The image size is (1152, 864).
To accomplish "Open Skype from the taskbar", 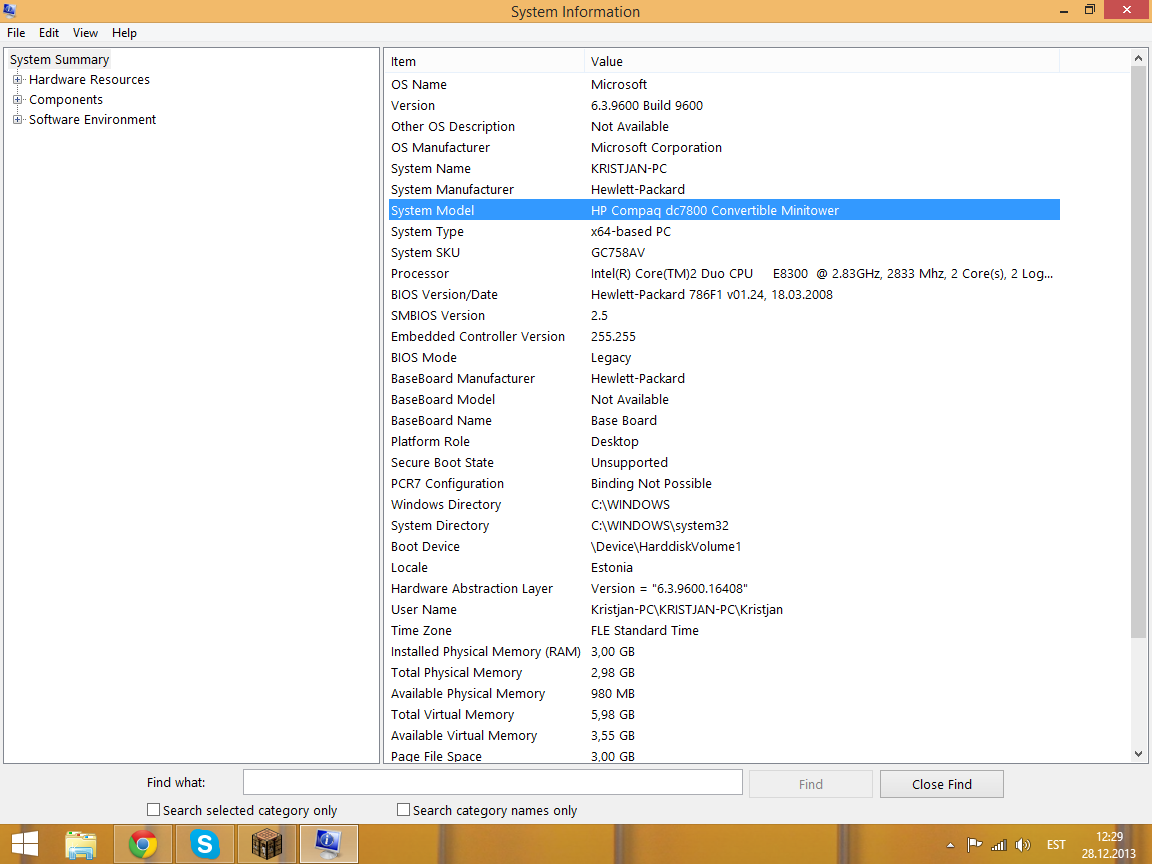I will coord(204,844).
